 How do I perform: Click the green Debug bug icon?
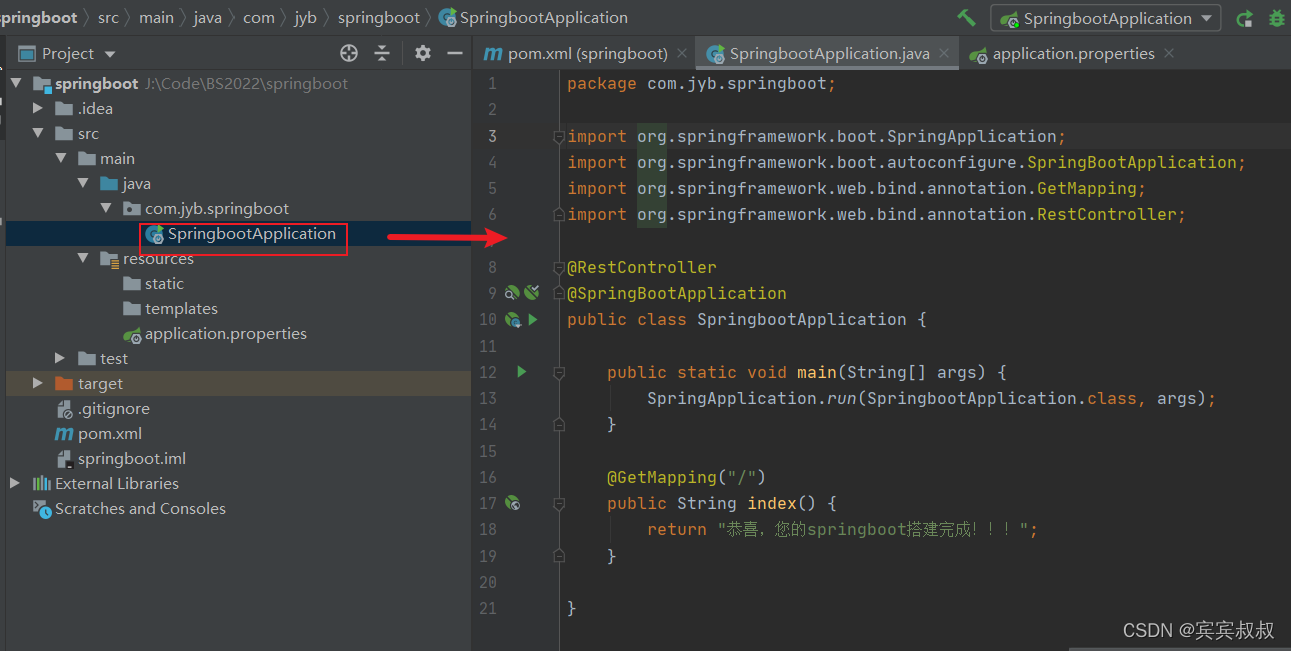click(1276, 18)
